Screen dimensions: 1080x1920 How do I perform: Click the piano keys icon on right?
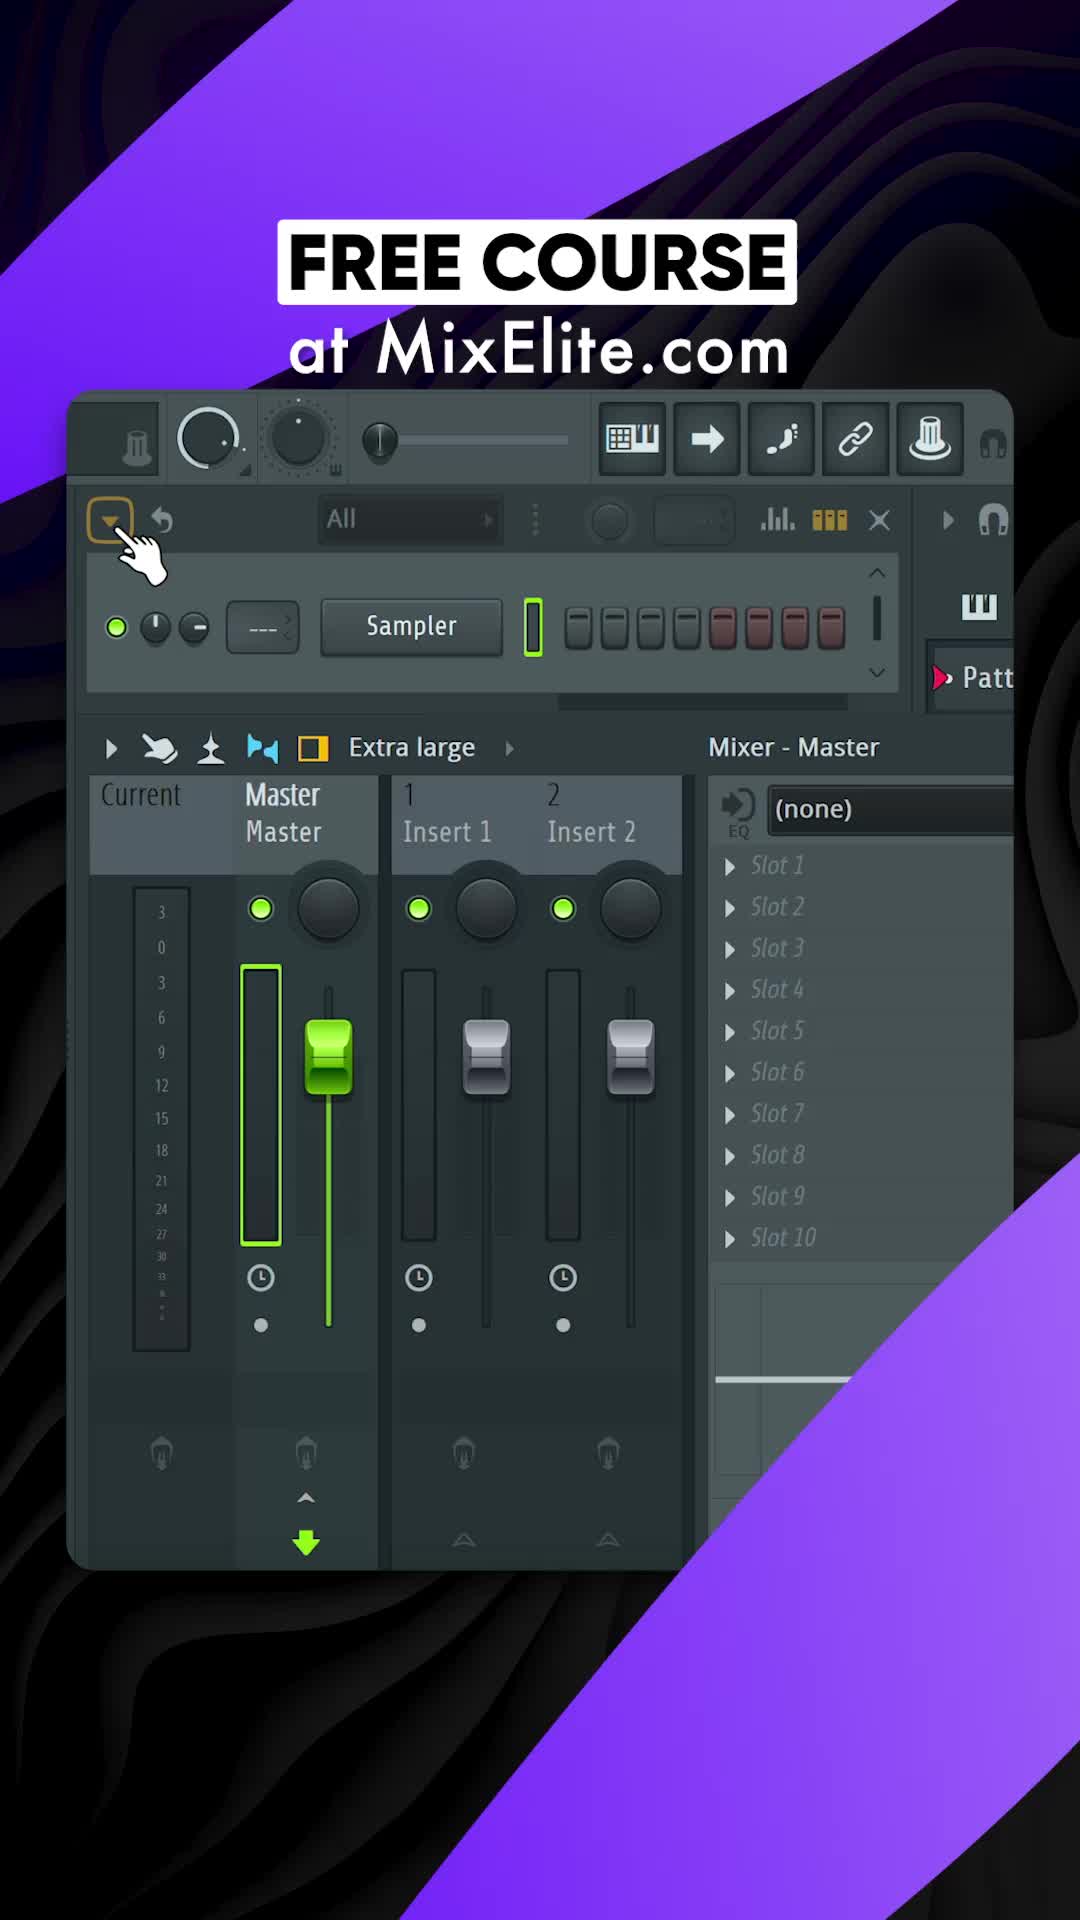pyautogui.click(x=979, y=606)
